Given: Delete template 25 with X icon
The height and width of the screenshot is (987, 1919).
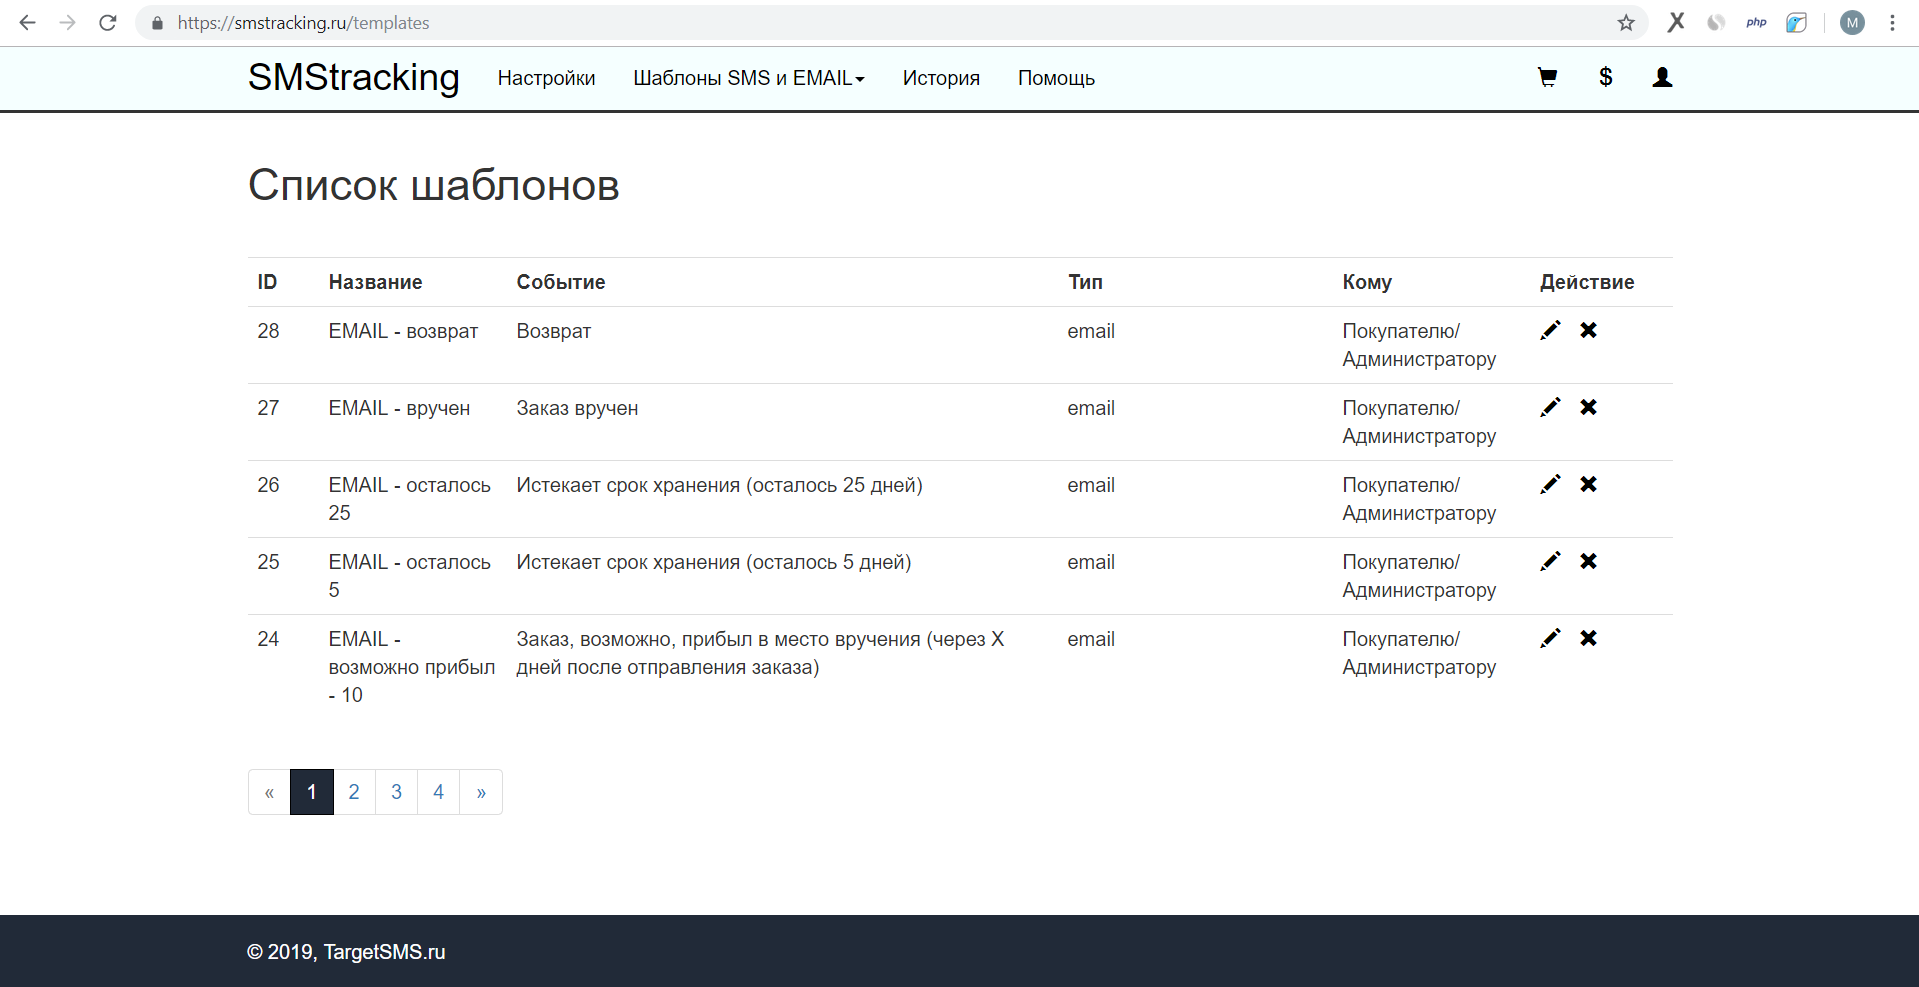Looking at the screenshot, I should [1588, 561].
